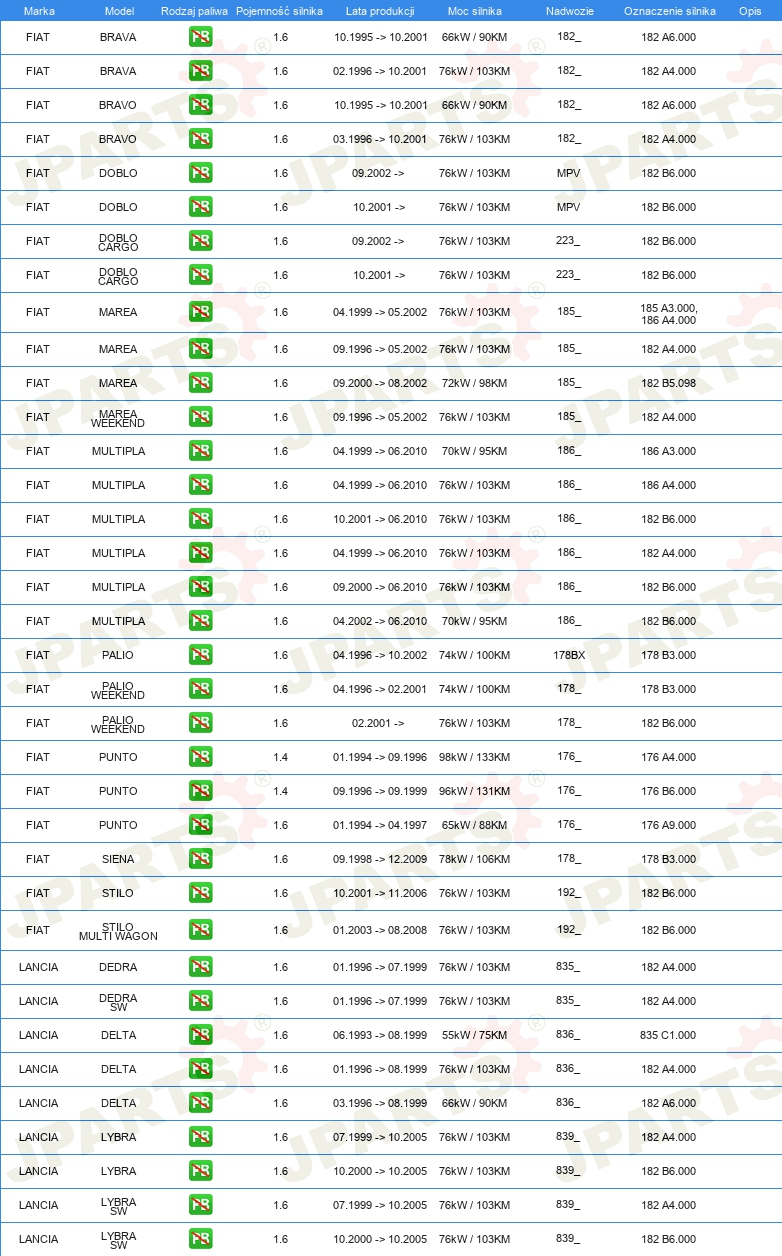Select engine code 182 B5.098 cell
Screen dimensions: 782x1256
pyautogui.click(x=669, y=383)
